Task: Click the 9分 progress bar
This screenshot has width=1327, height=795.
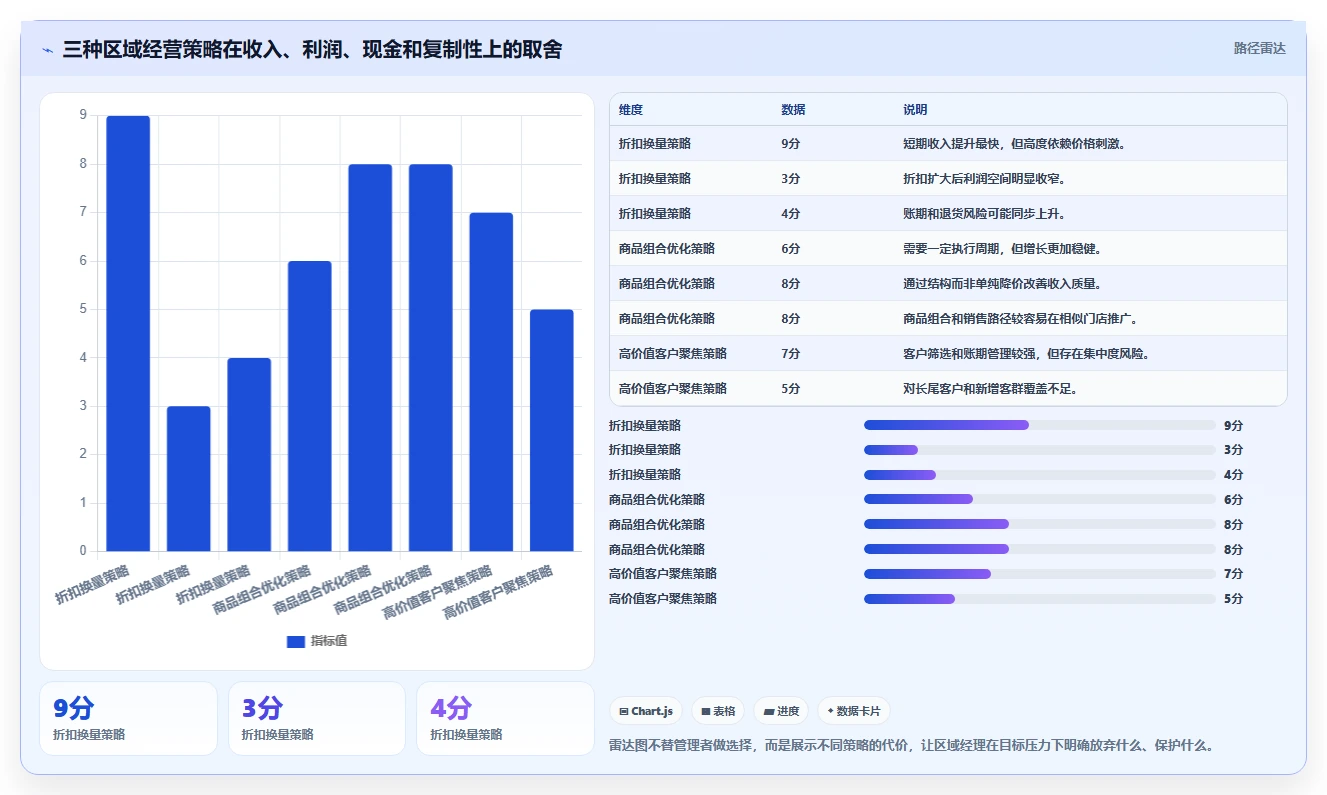Action: click(x=1040, y=425)
